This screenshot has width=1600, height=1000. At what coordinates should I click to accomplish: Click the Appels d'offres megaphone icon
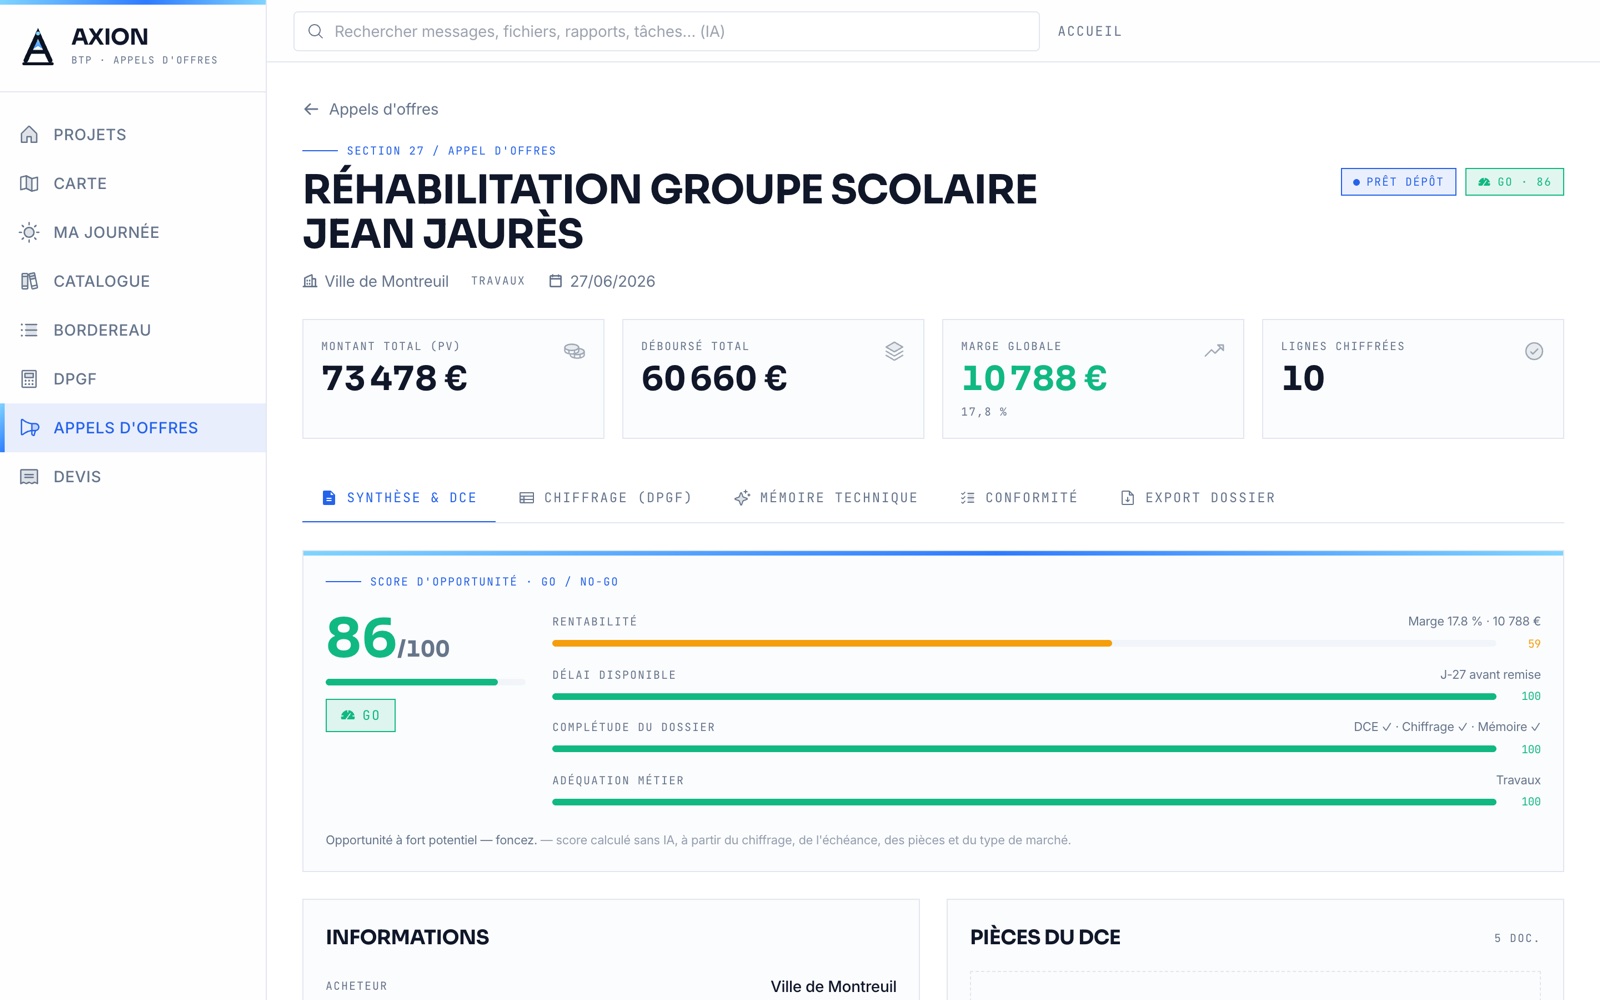(x=29, y=428)
